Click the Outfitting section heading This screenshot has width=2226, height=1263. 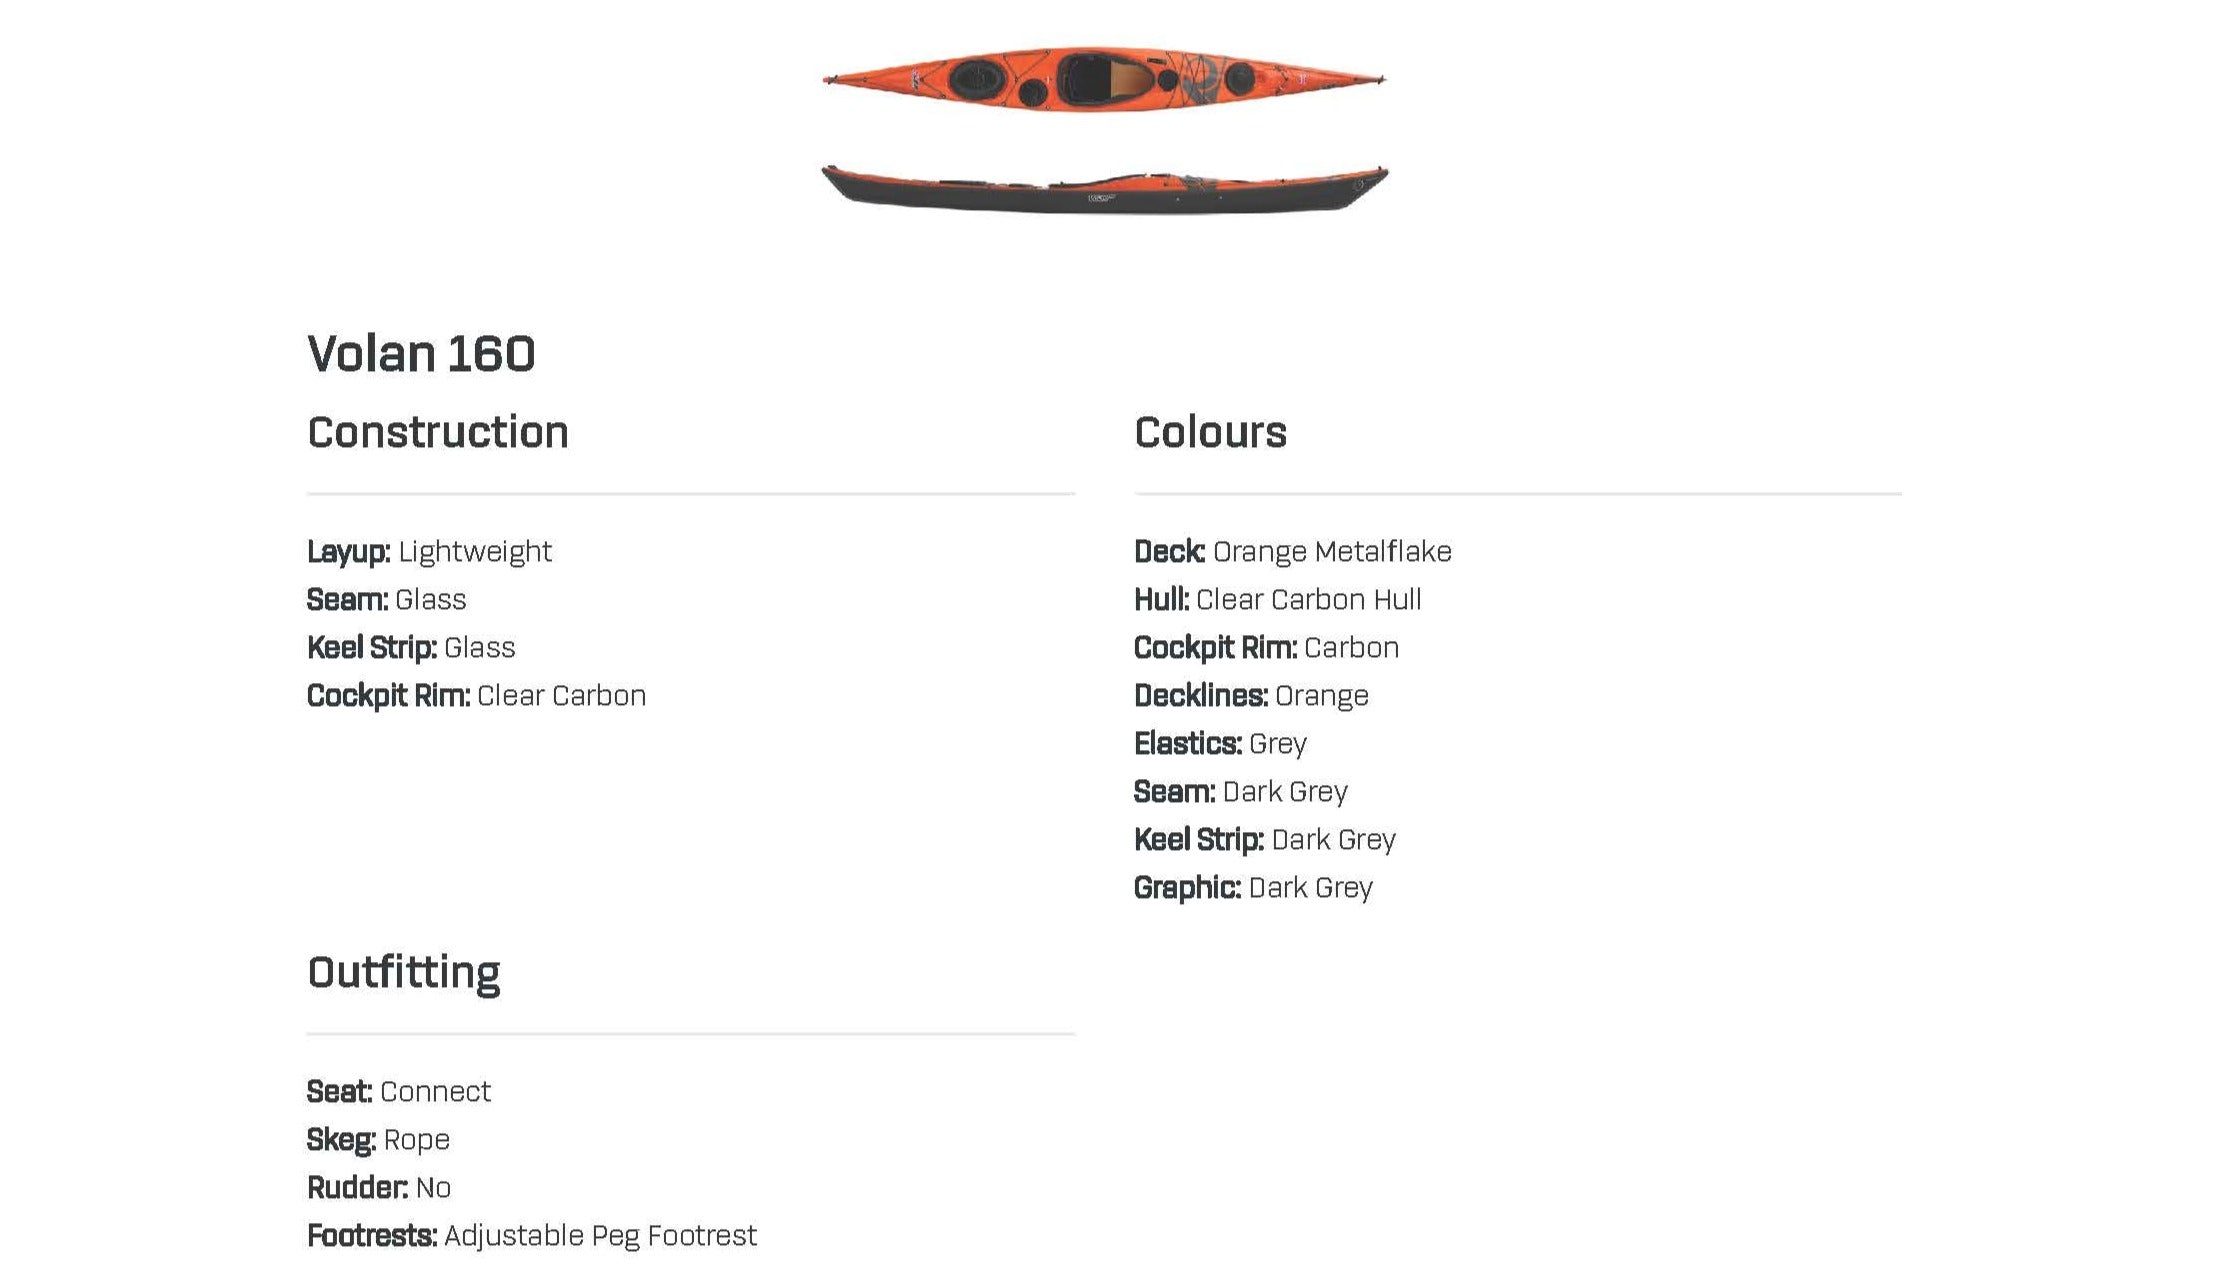403,972
